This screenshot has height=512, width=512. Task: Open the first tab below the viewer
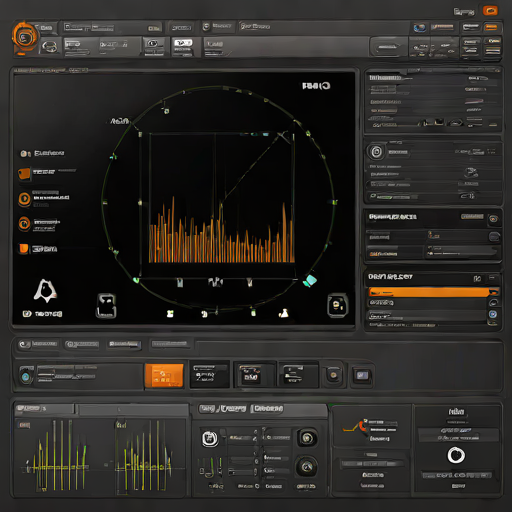click(38, 344)
